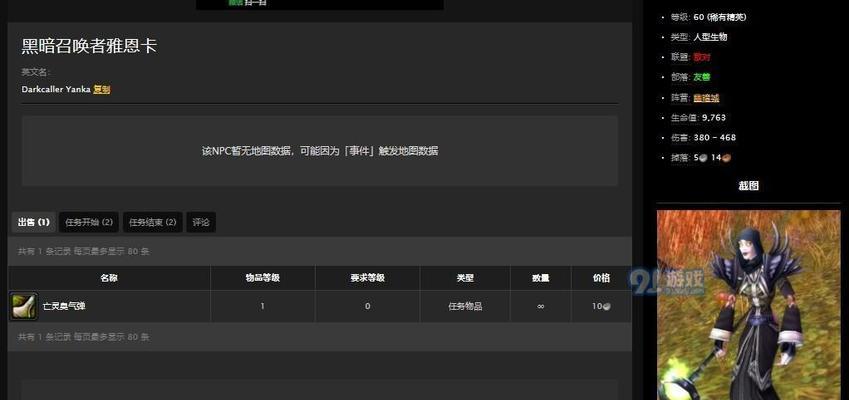
Task: Sort the table by 名称 column header
Action: (x=109, y=278)
